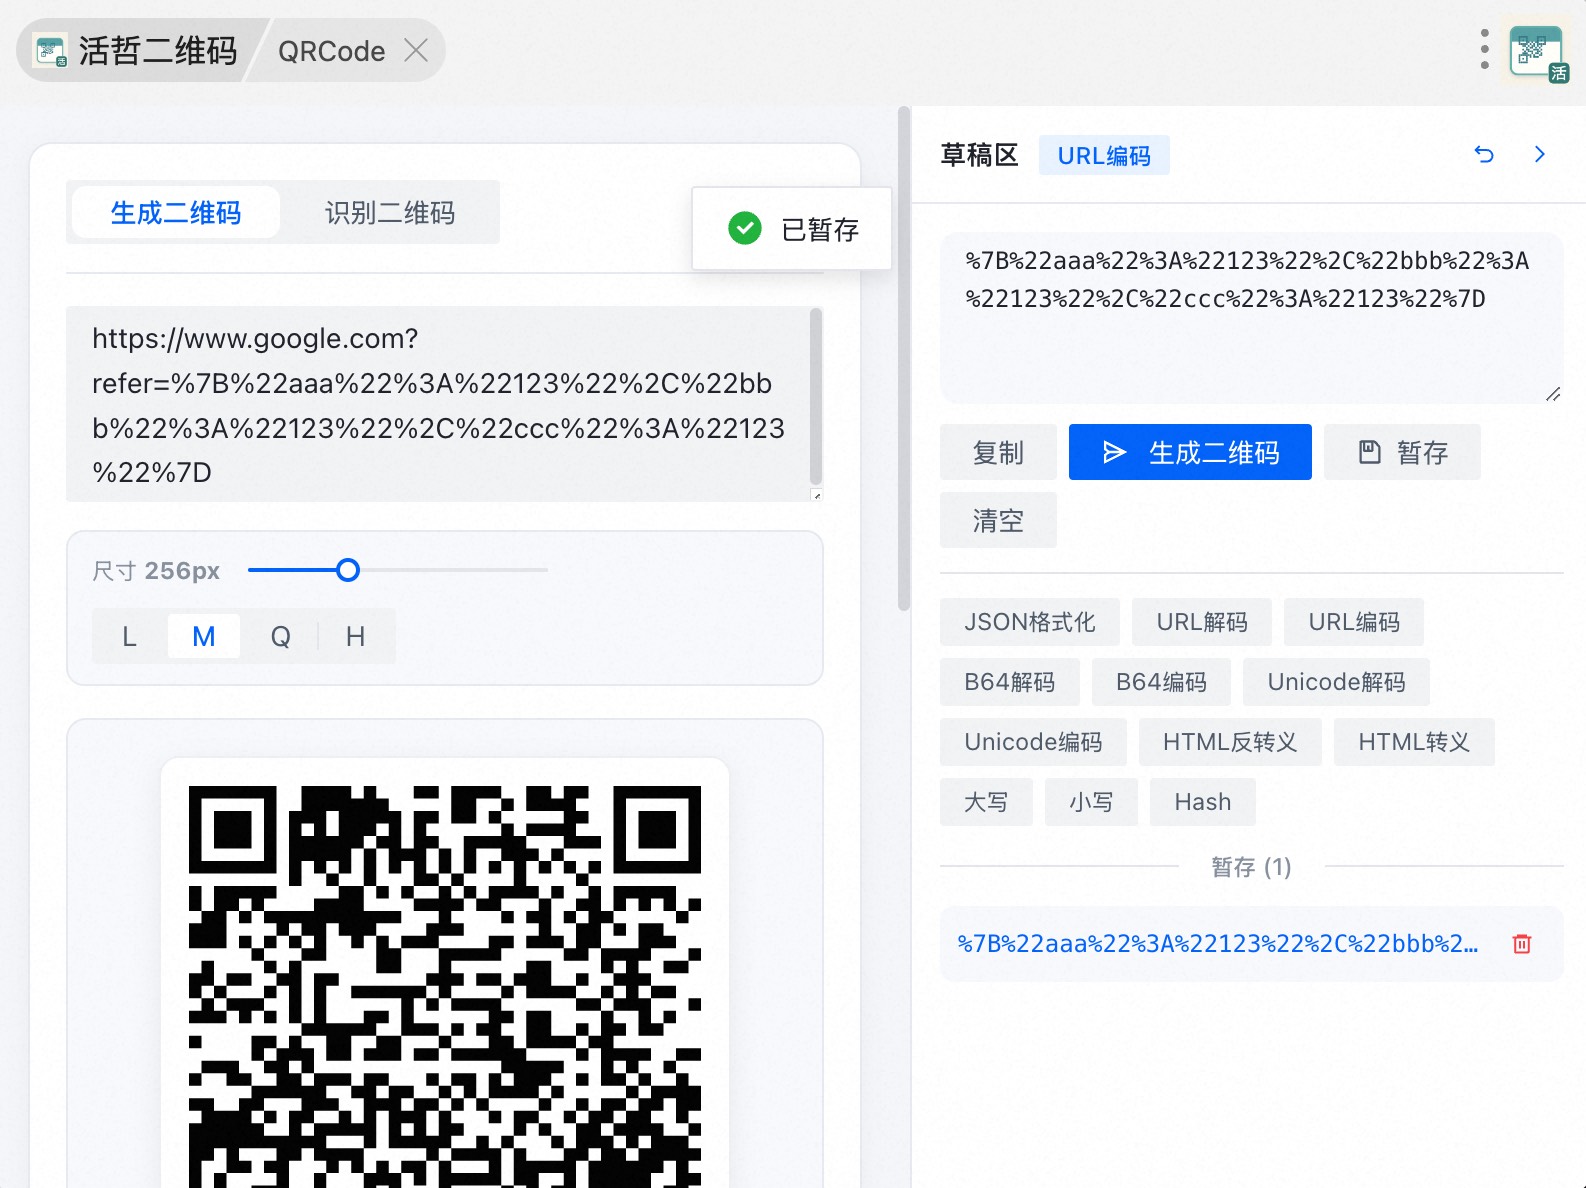Collapse the draft panel with right chevron
Image resolution: width=1586 pixels, height=1188 pixels.
(1540, 154)
